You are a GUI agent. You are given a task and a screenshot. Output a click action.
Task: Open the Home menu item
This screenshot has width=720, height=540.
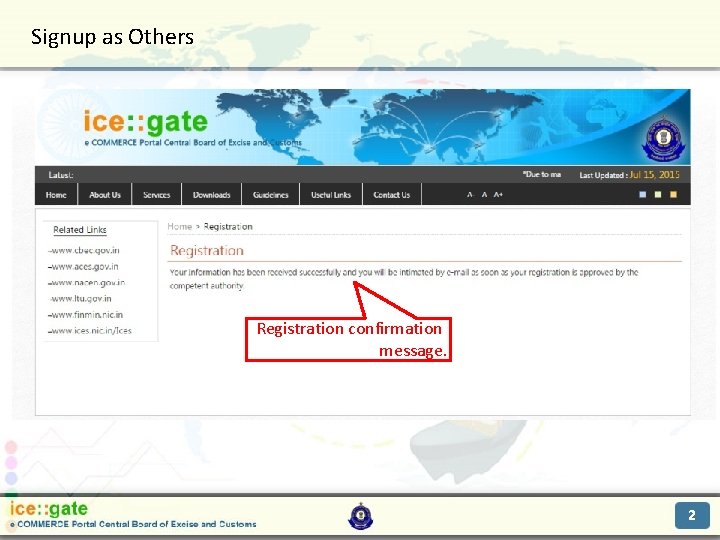[56, 195]
